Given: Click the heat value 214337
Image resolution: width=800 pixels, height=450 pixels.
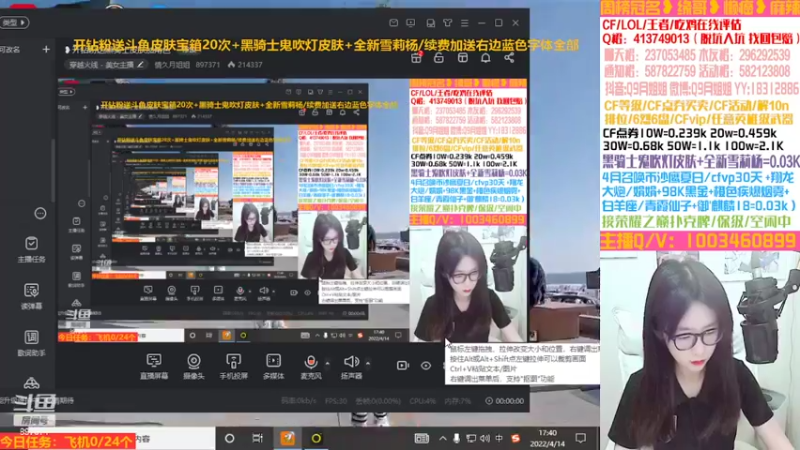Looking at the screenshot, I should click(245, 65).
